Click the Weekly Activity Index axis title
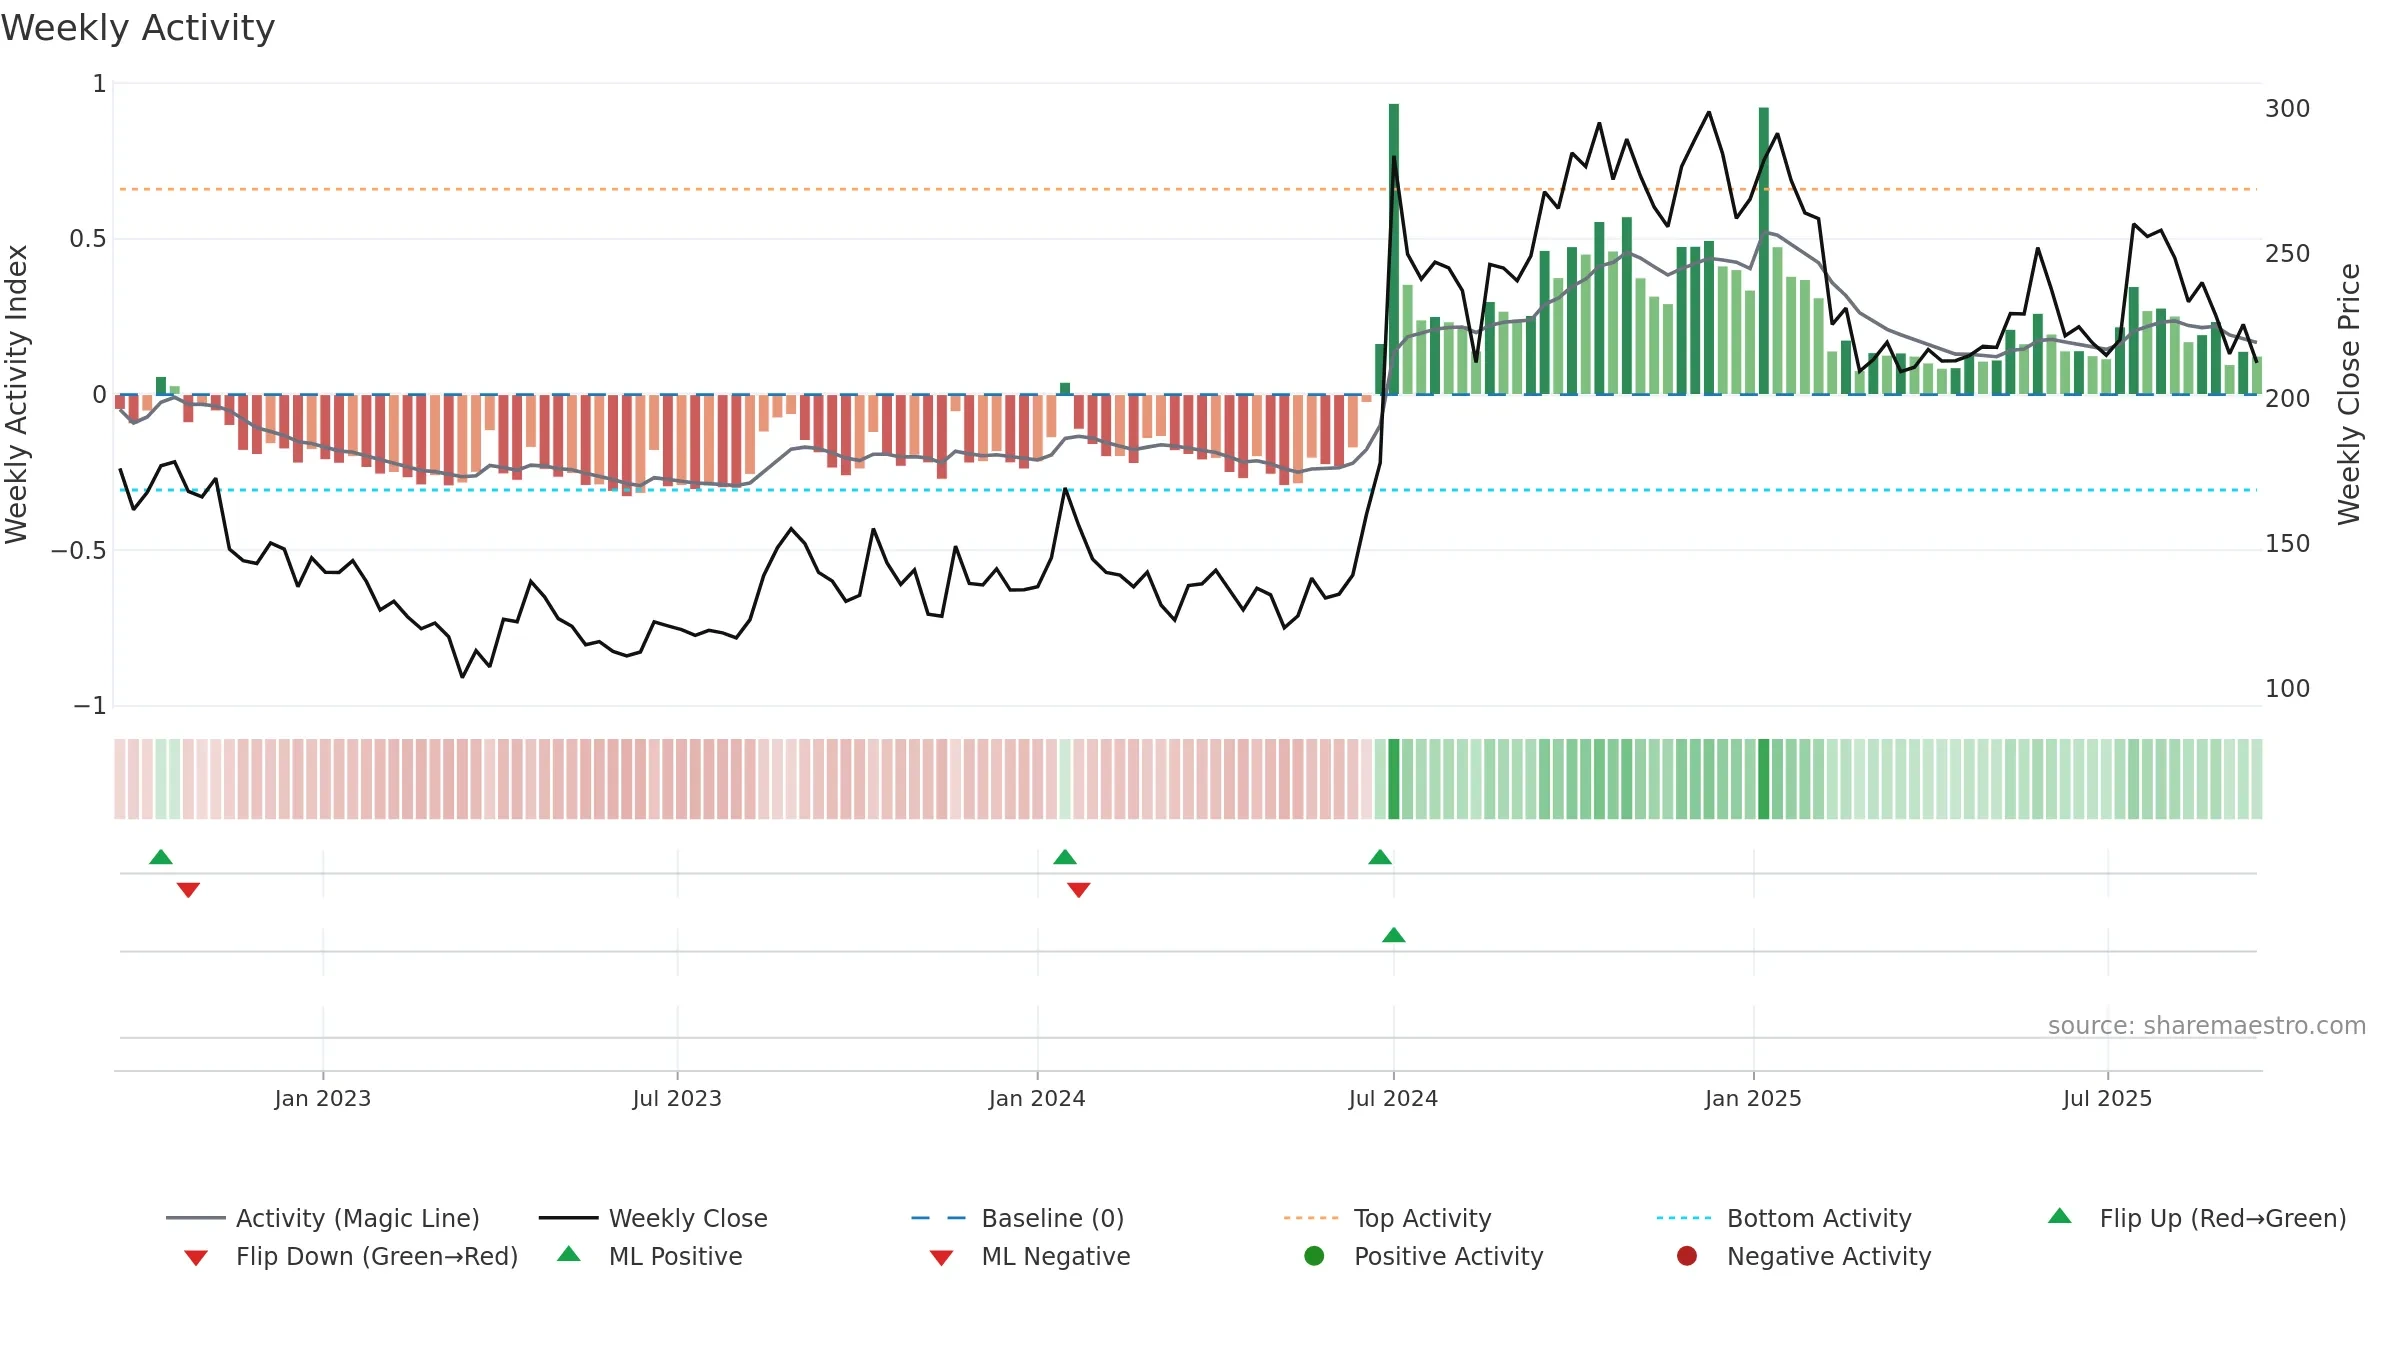The image size is (2400, 1350). click(x=16, y=395)
